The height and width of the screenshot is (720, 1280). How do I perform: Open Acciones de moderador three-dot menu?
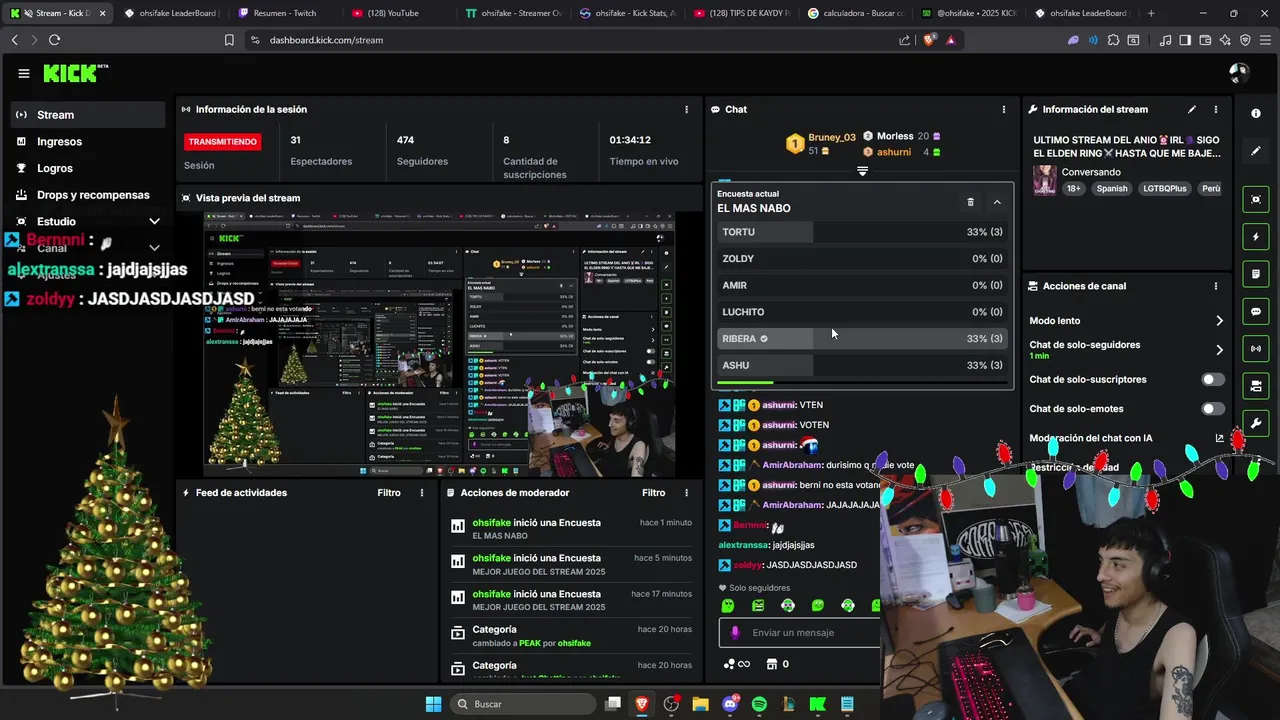click(x=686, y=493)
